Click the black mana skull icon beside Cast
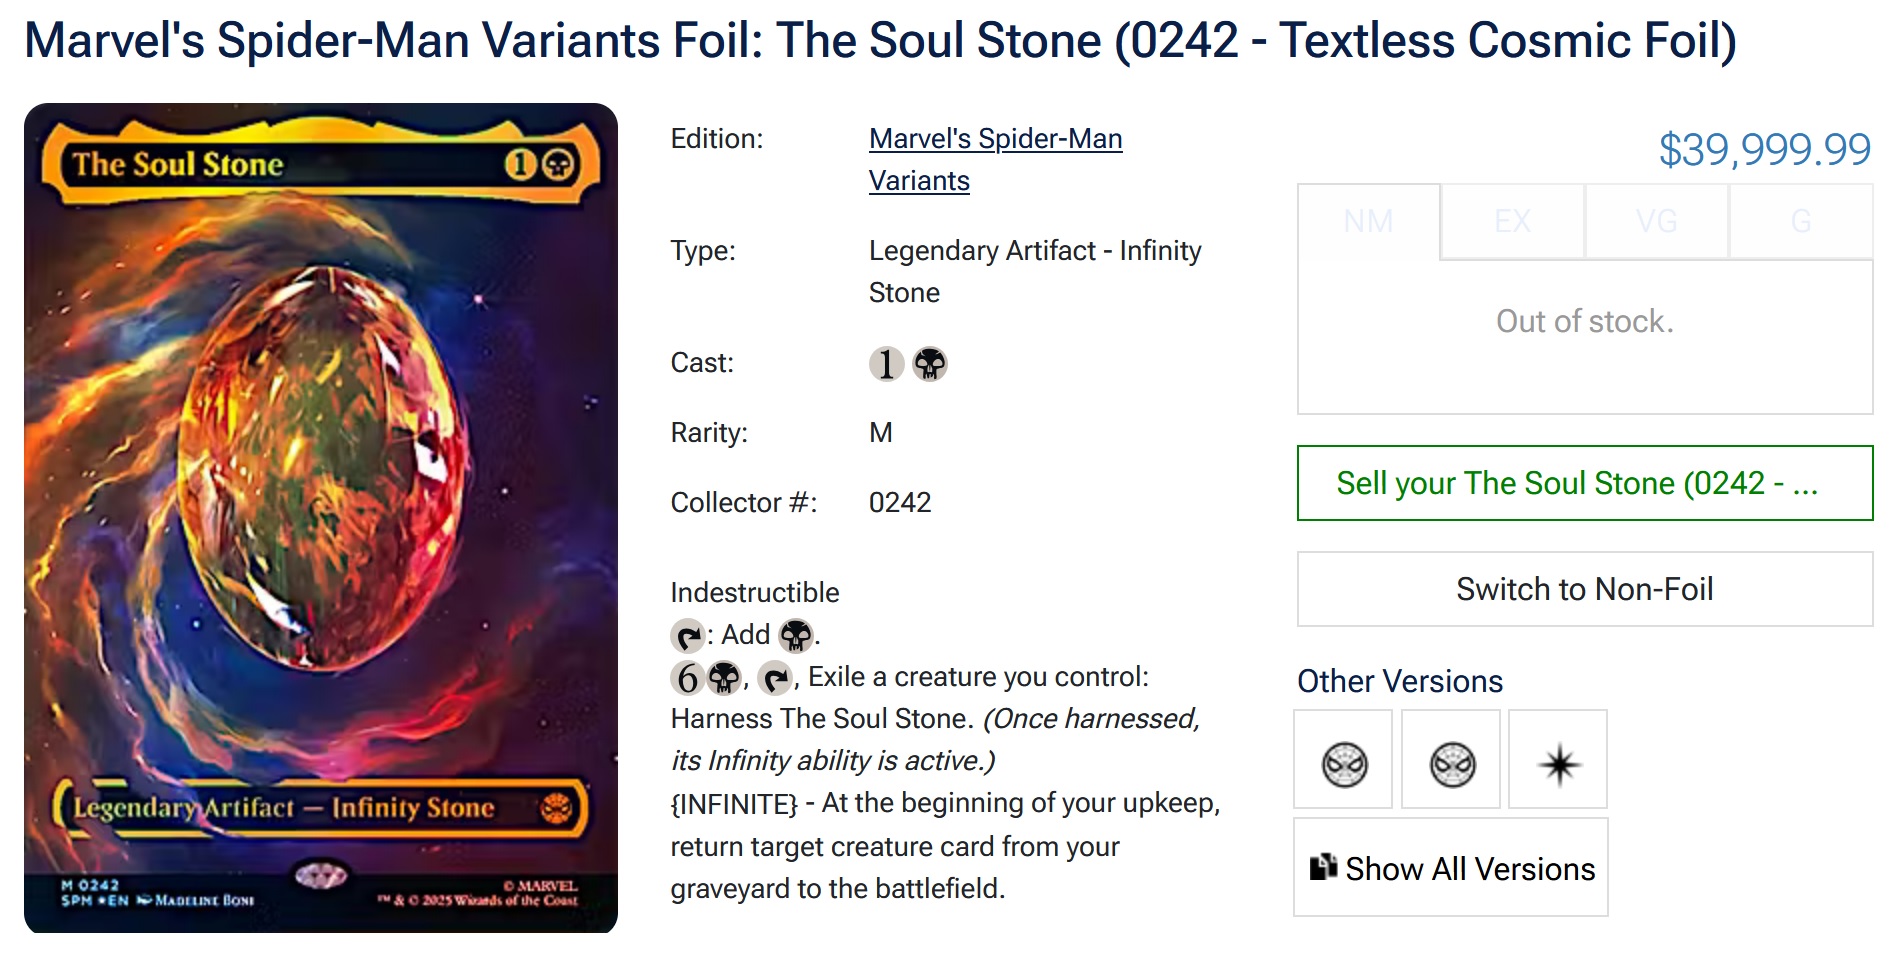Viewport: 1895px width, 979px height. pos(930,364)
